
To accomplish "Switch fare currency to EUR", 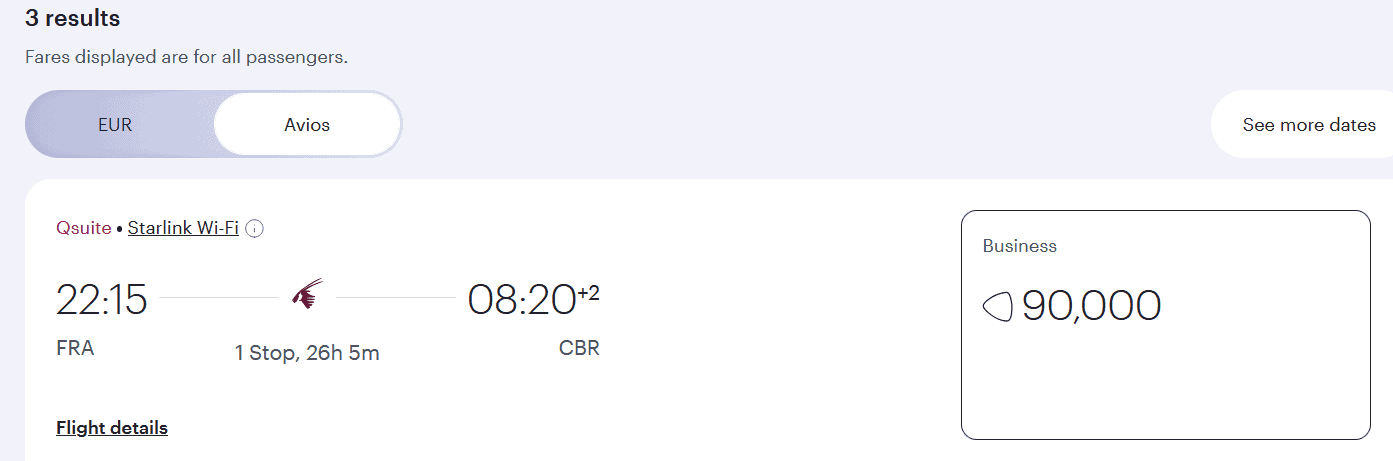I will click(115, 125).
